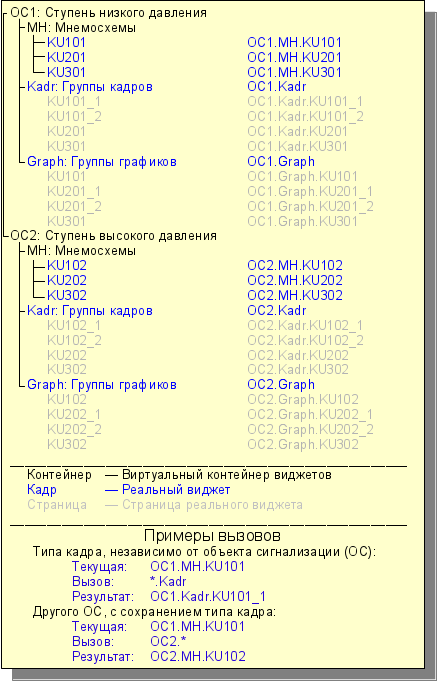Click the heading "Примеры вызовов"

click(212, 536)
